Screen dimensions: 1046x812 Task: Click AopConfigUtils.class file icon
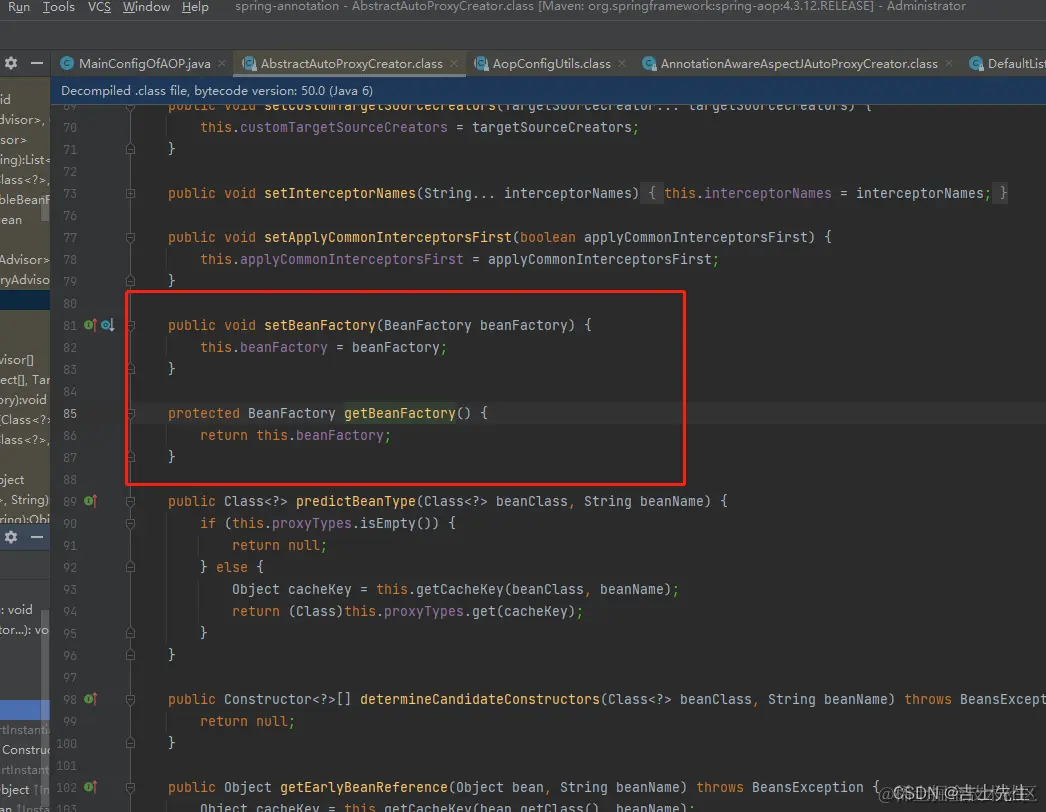click(481, 63)
